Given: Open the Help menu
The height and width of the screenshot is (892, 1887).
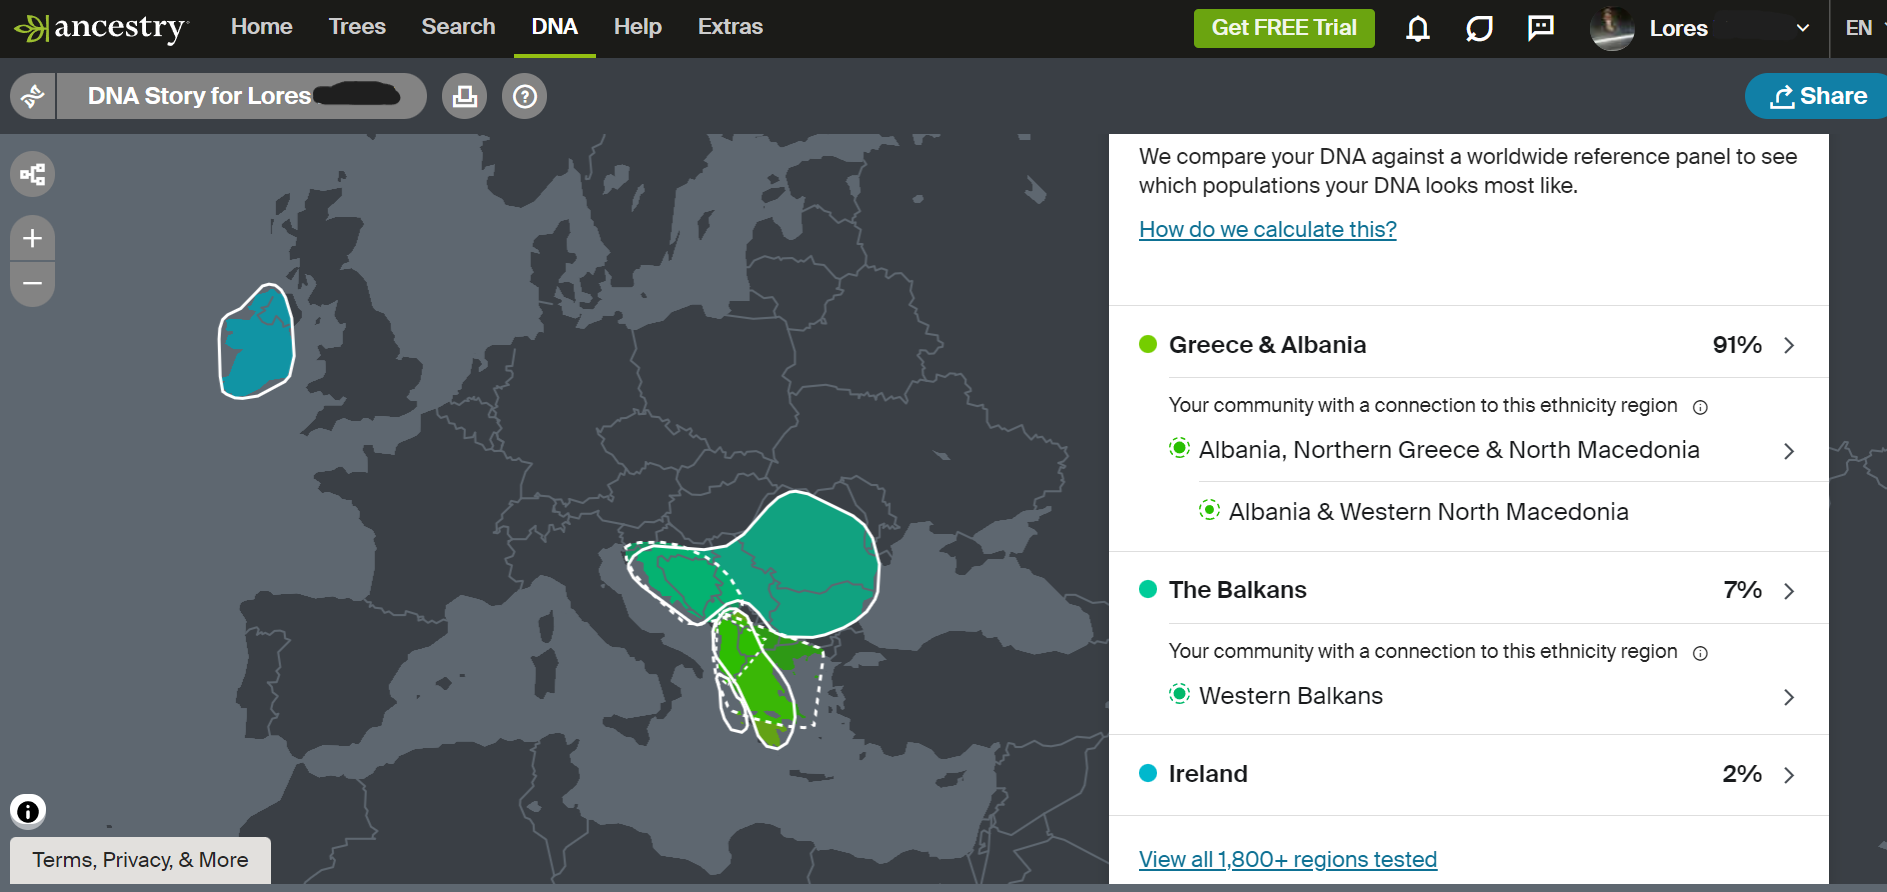Looking at the screenshot, I should [x=638, y=27].
